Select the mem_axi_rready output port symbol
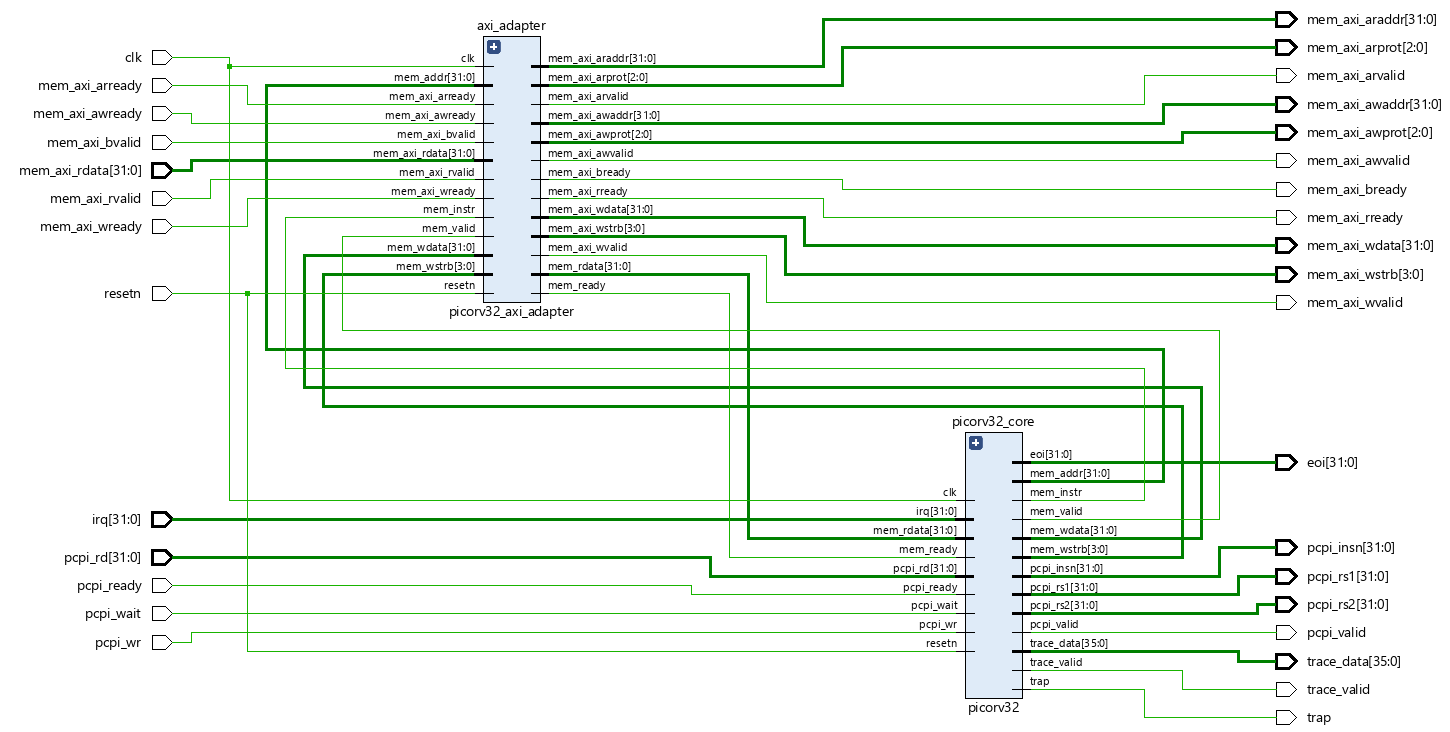This screenshot has height=732, width=1450. click(x=1286, y=217)
